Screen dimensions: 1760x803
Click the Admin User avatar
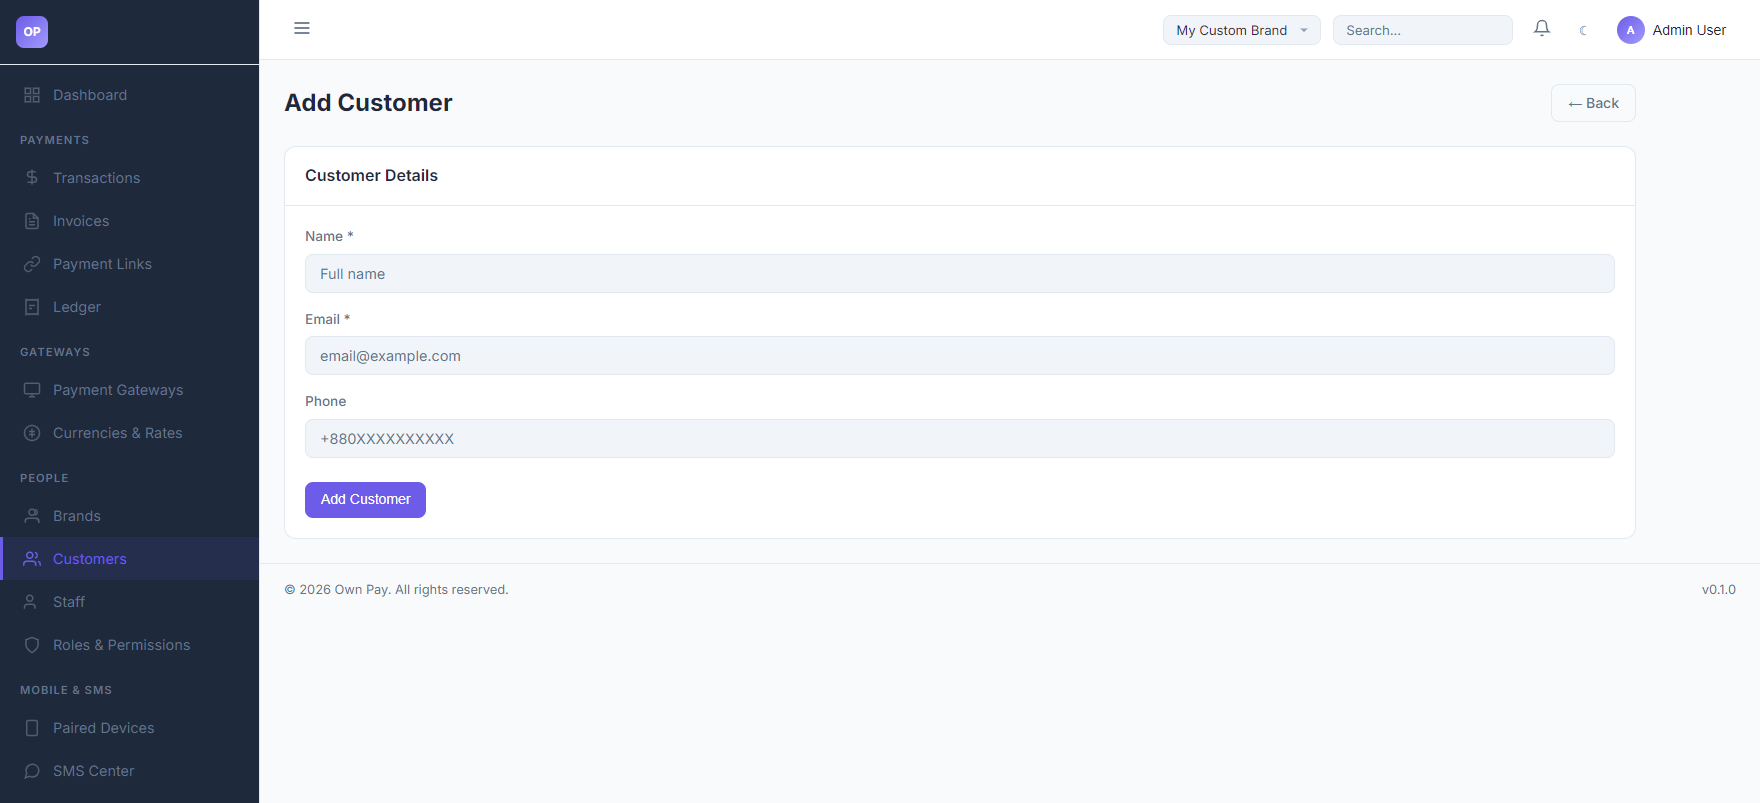point(1631,30)
